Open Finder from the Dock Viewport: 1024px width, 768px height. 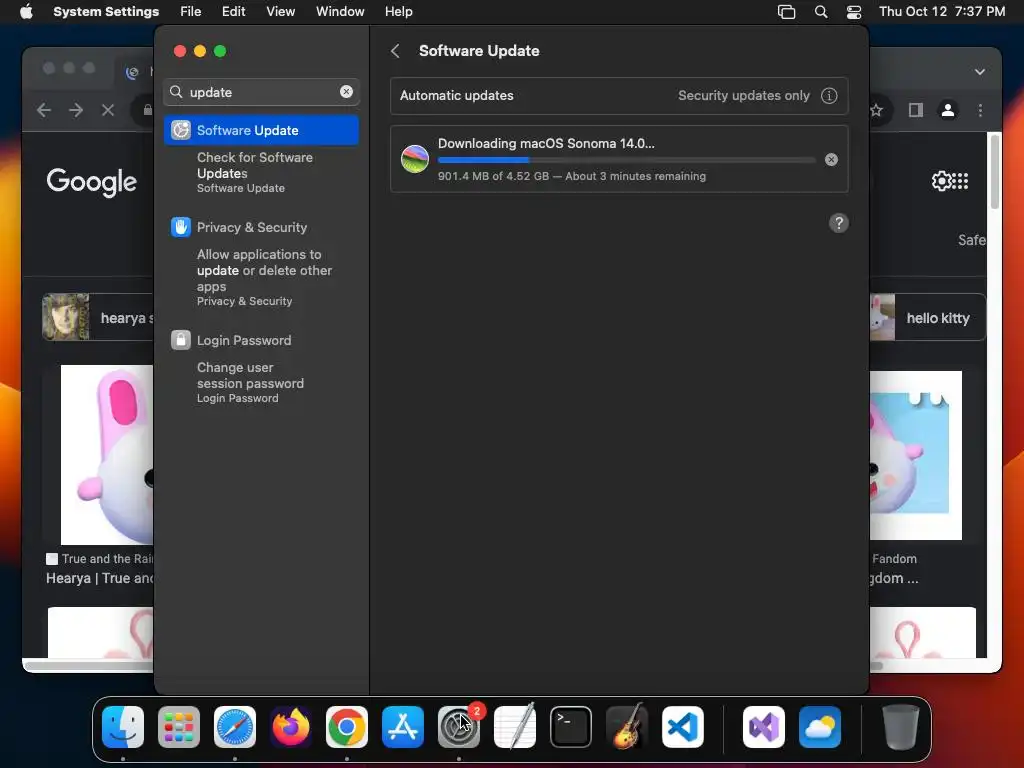click(x=123, y=727)
